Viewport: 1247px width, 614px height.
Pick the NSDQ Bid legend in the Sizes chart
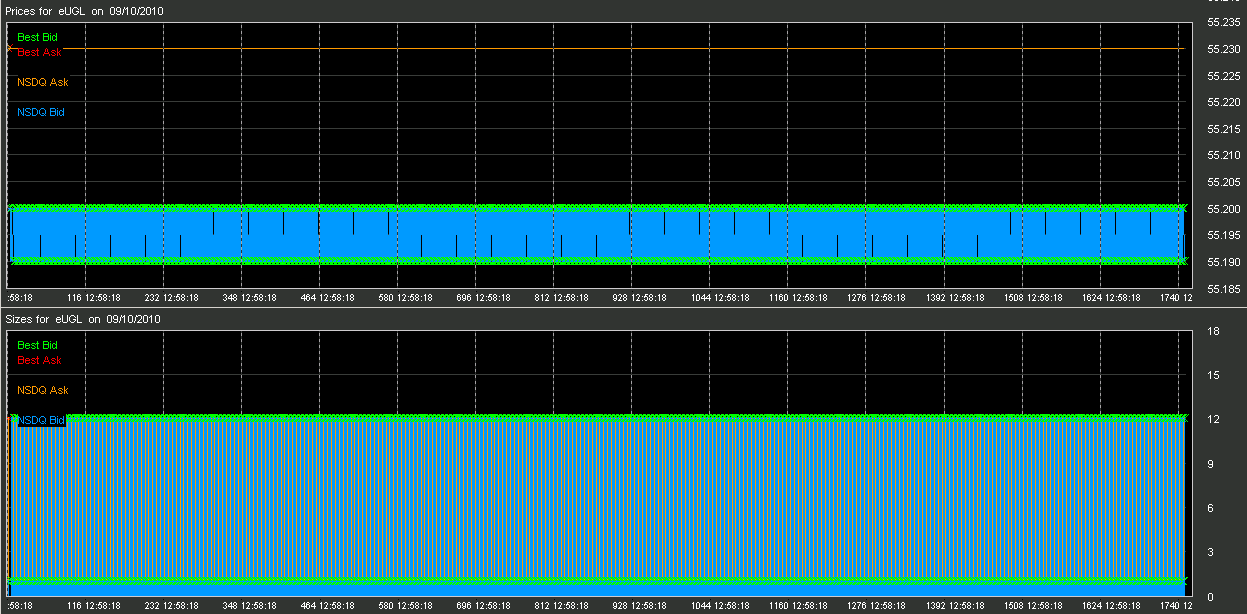pyautogui.click(x=41, y=420)
